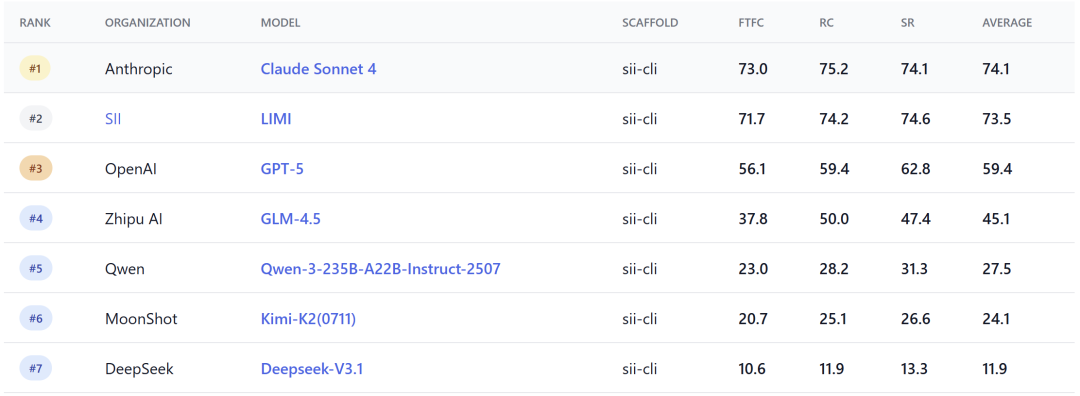Open the Kimi-K2(0711) model link
The image size is (1080, 396).
[308, 319]
